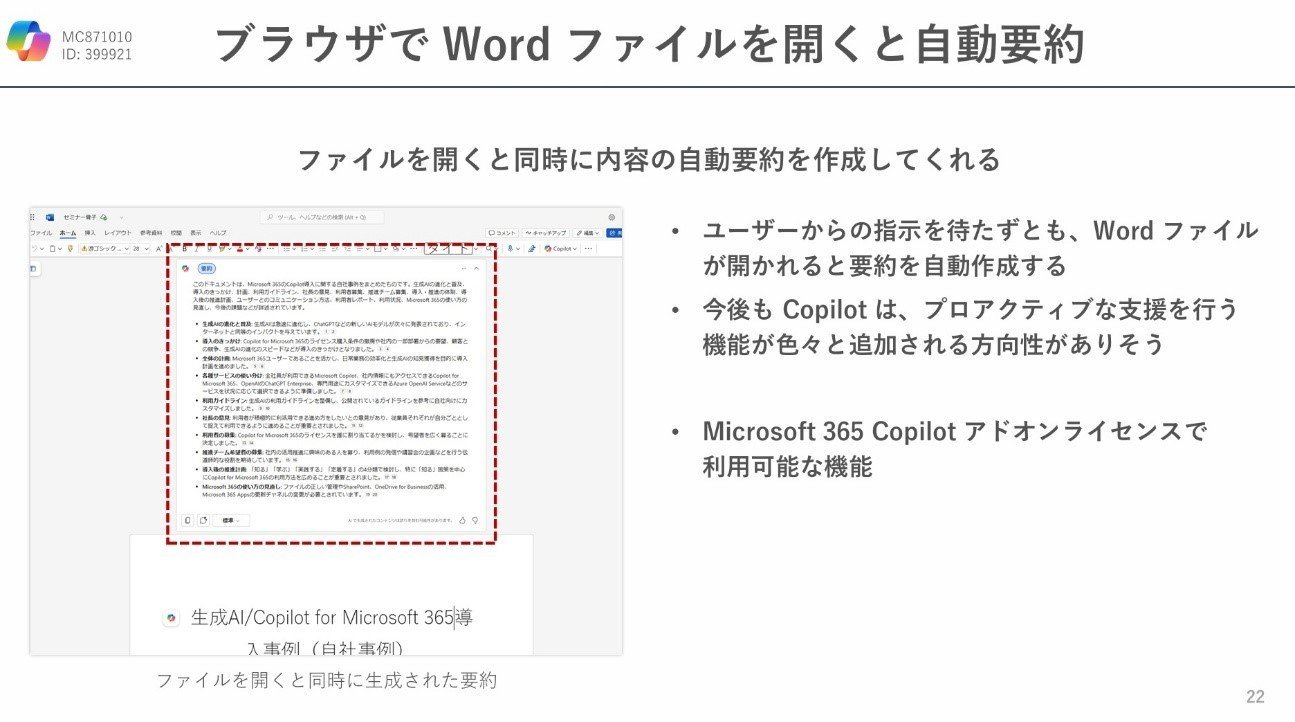
Task: Click the 要約 summary label chip
Action: pos(207,269)
